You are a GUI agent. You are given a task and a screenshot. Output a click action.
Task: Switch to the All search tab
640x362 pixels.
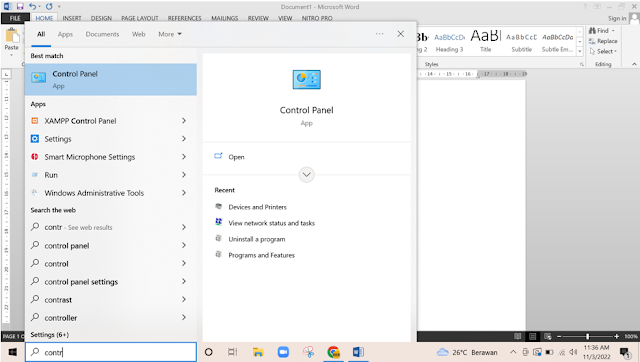pyautogui.click(x=41, y=34)
